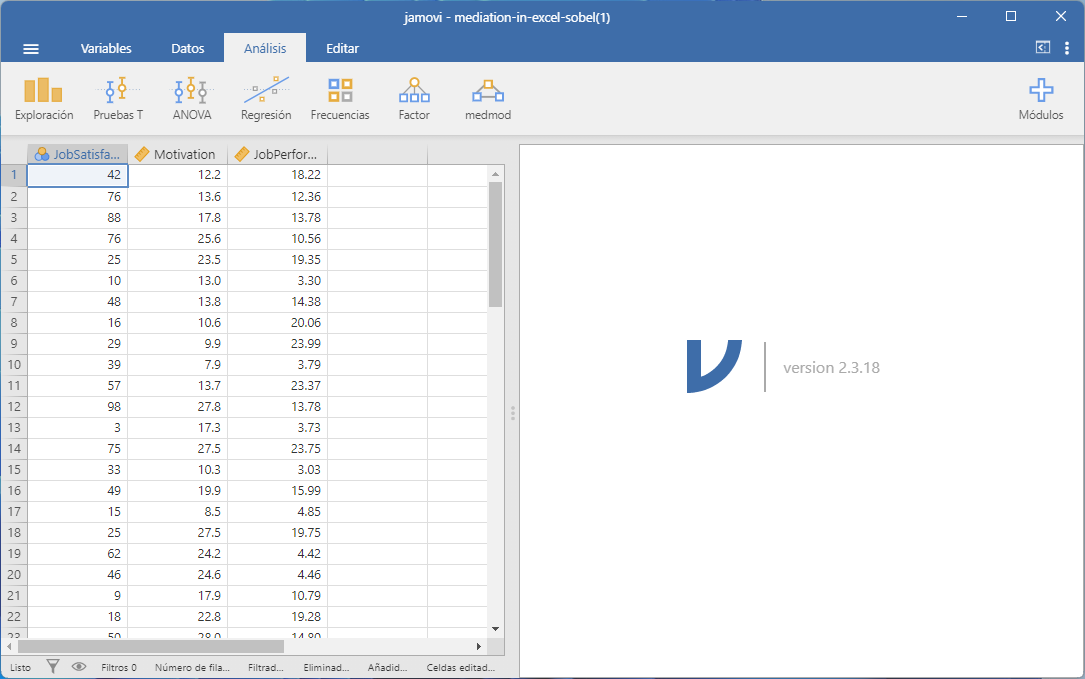Open the ANOVA analysis menu
The width and height of the screenshot is (1085, 679).
coord(191,99)
